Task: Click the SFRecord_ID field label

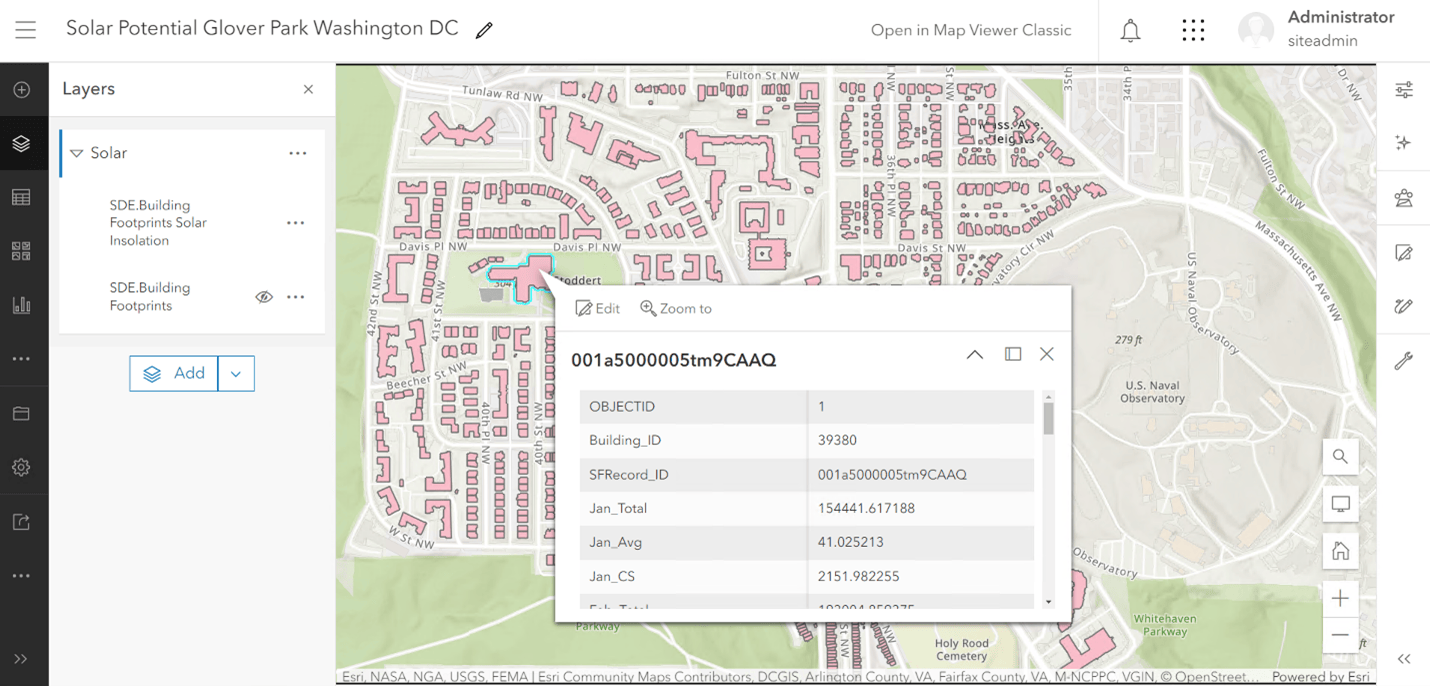Action: pyautogui.click(x=629, y=474)
